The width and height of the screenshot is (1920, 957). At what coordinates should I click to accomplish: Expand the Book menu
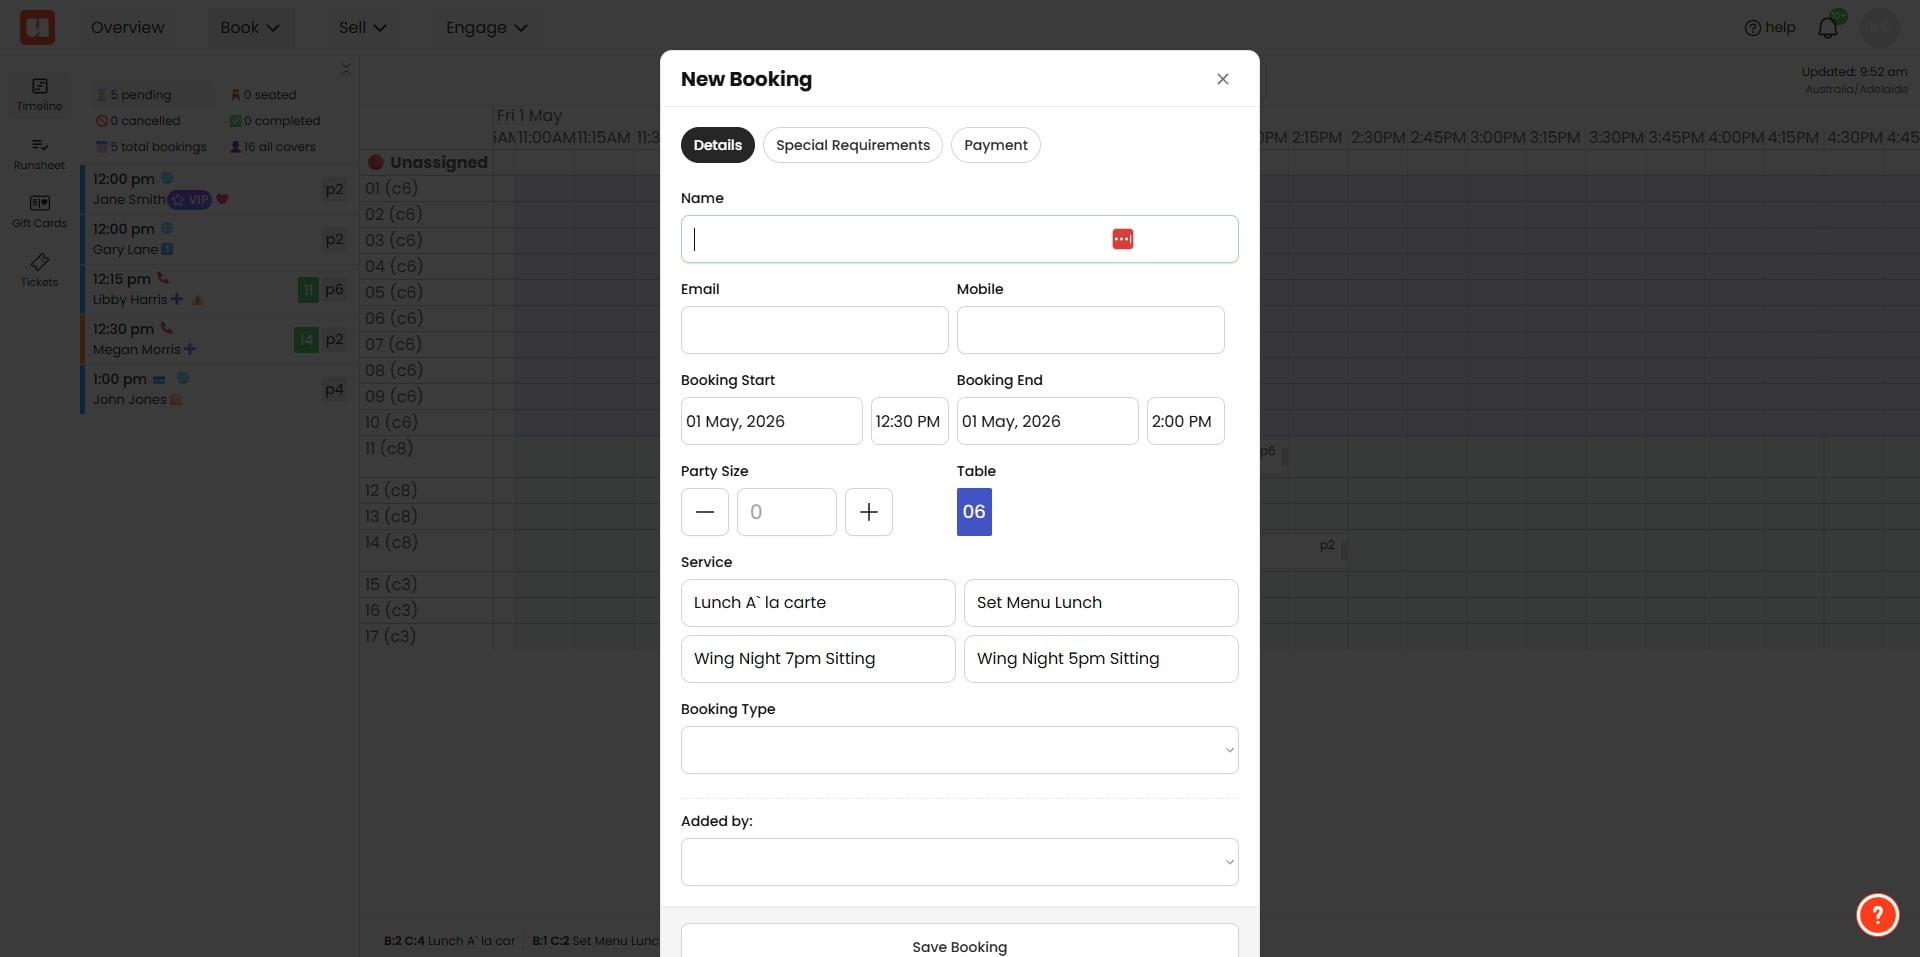point(250,27)
